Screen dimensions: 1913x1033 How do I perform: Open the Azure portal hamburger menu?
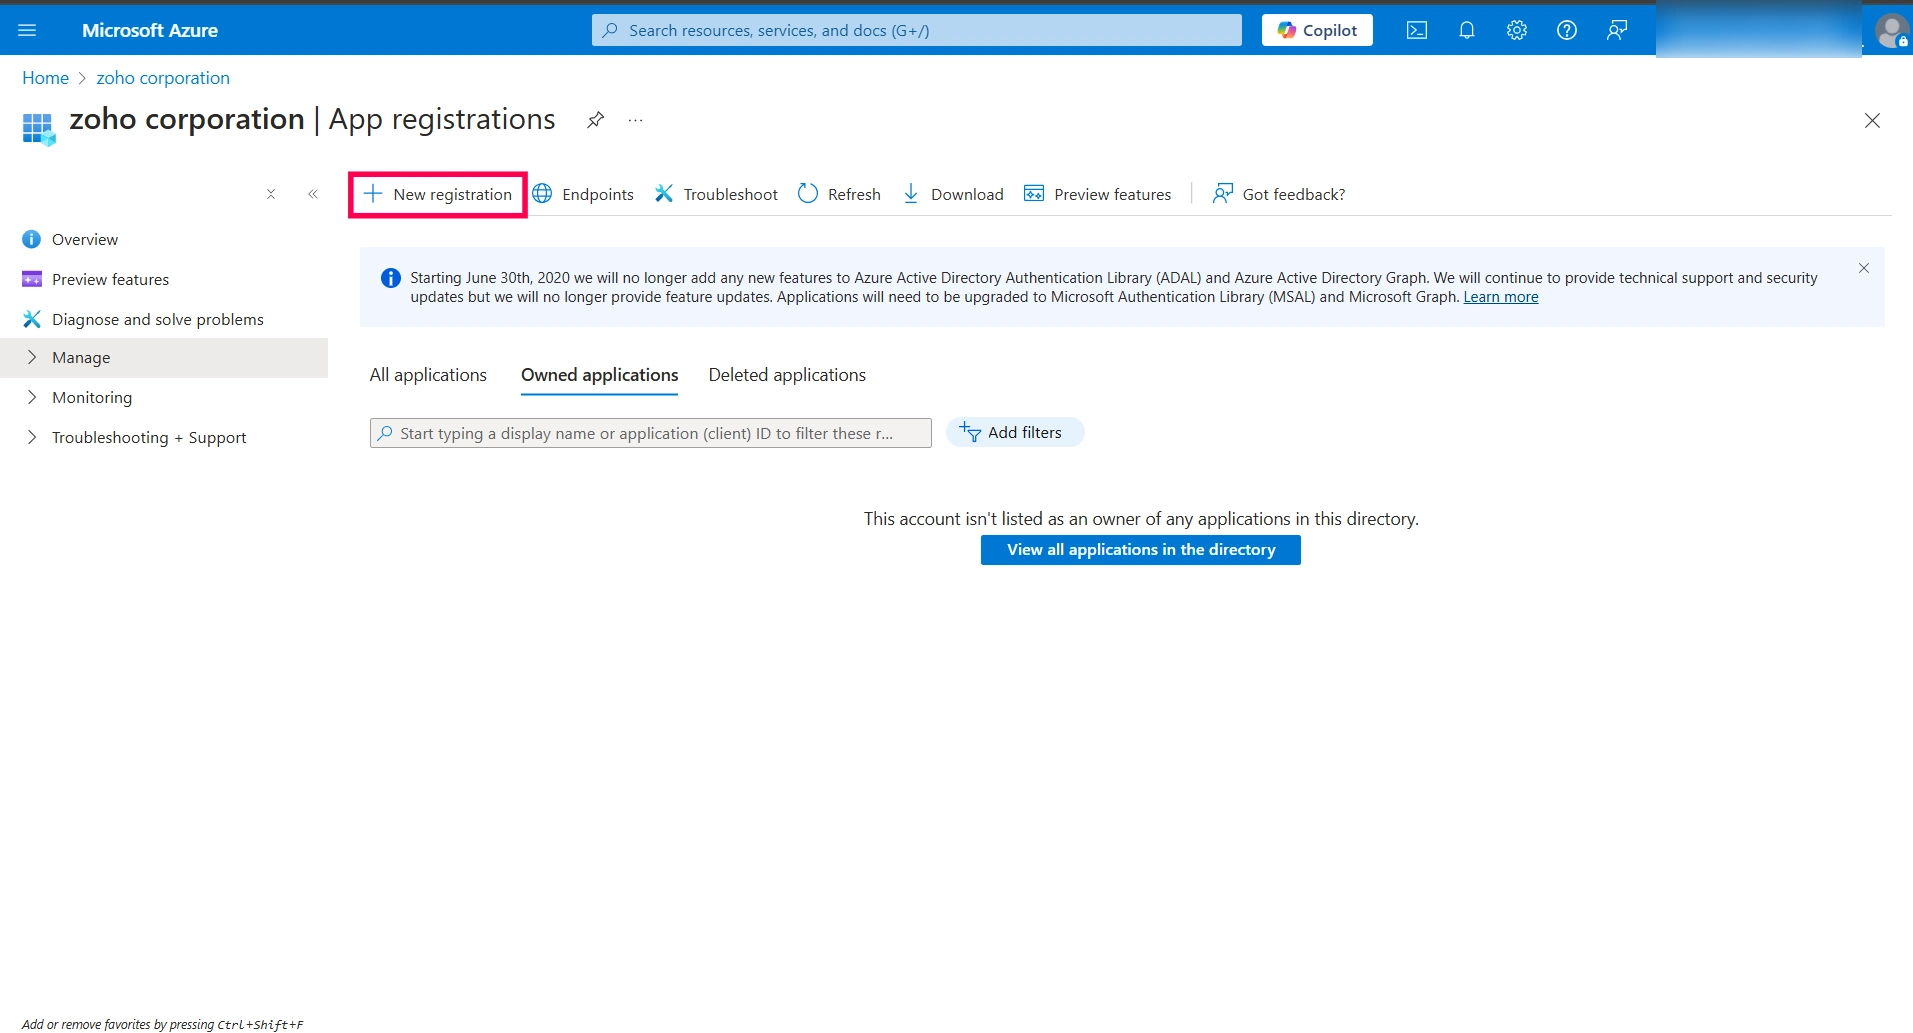click(27, 30)
